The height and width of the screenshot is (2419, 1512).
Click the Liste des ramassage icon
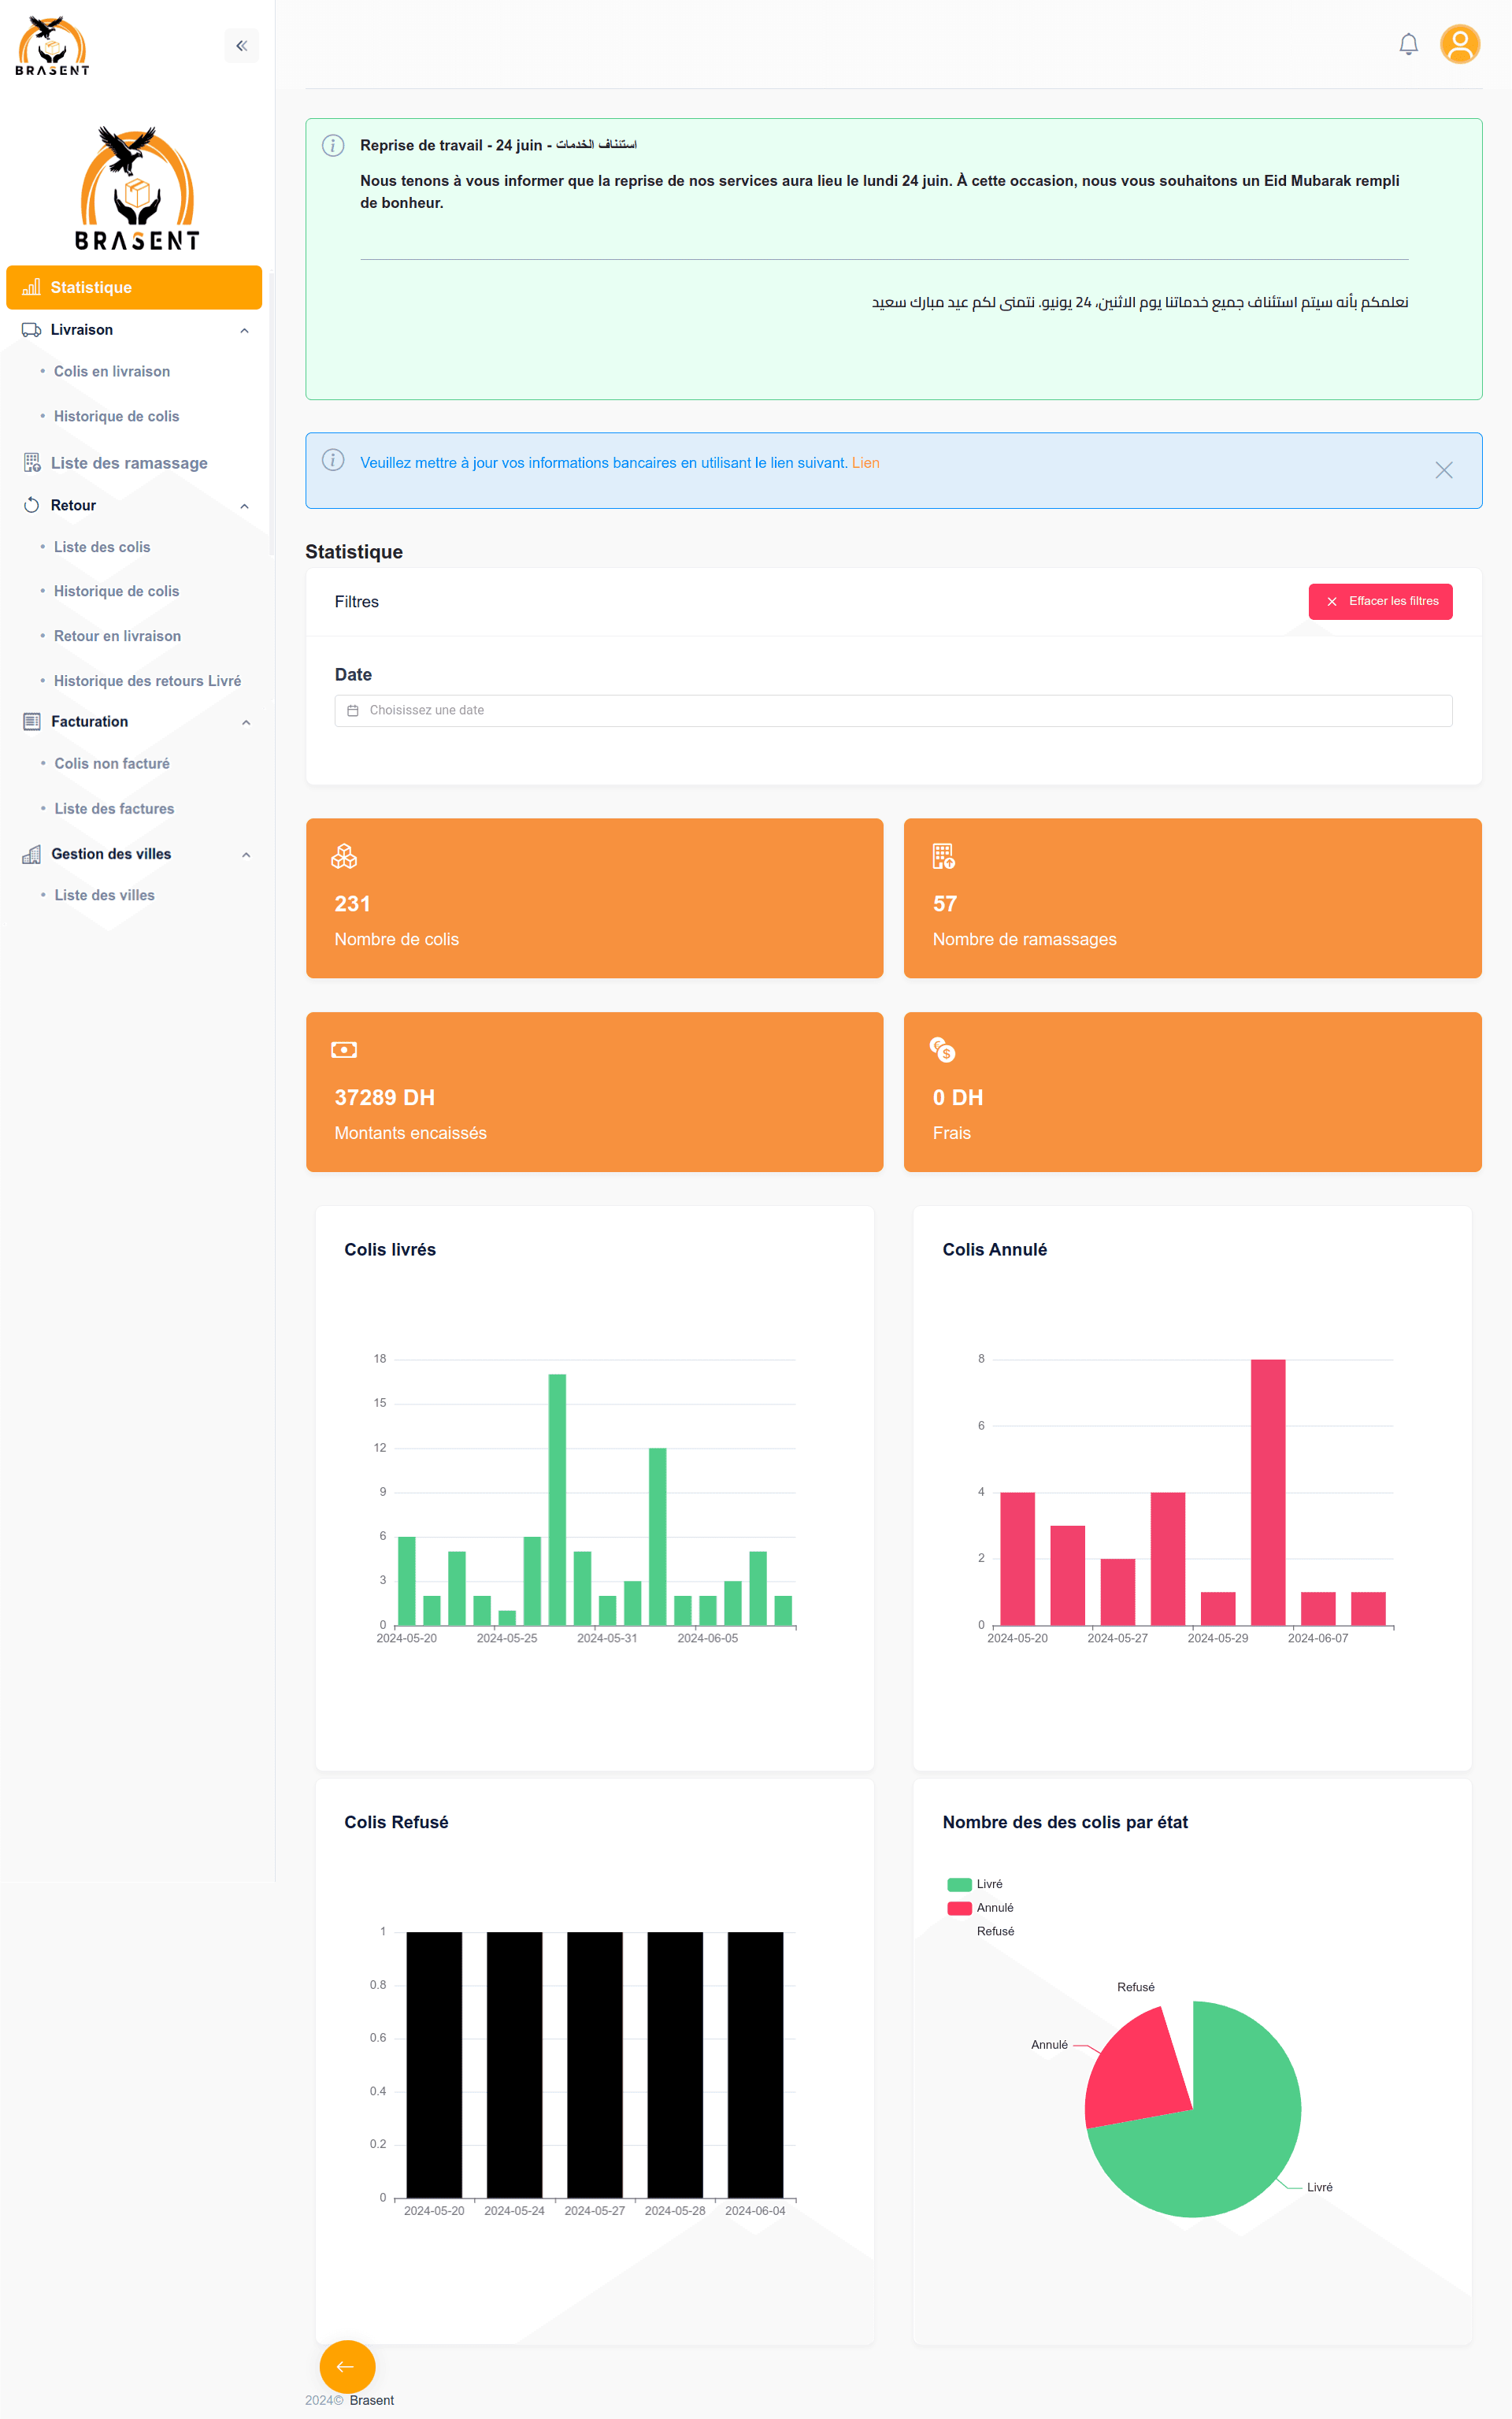click(32, 463)
